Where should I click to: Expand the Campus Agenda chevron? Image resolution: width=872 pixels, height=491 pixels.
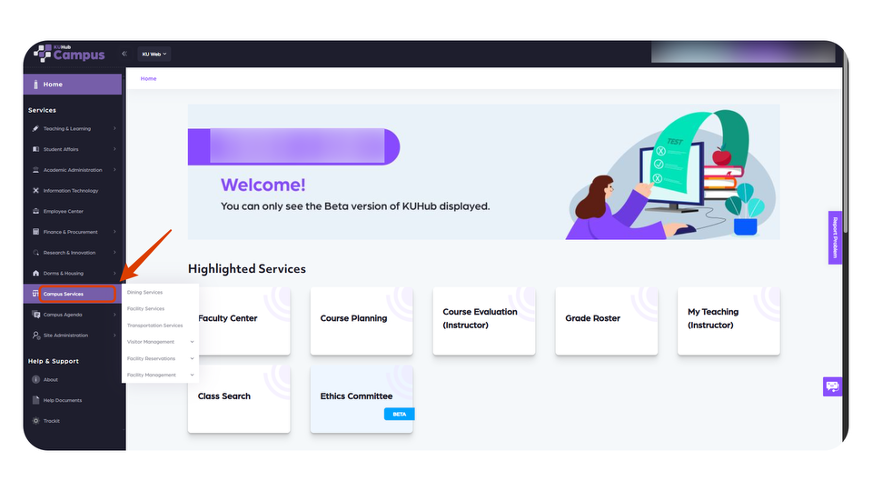point(115,315)
